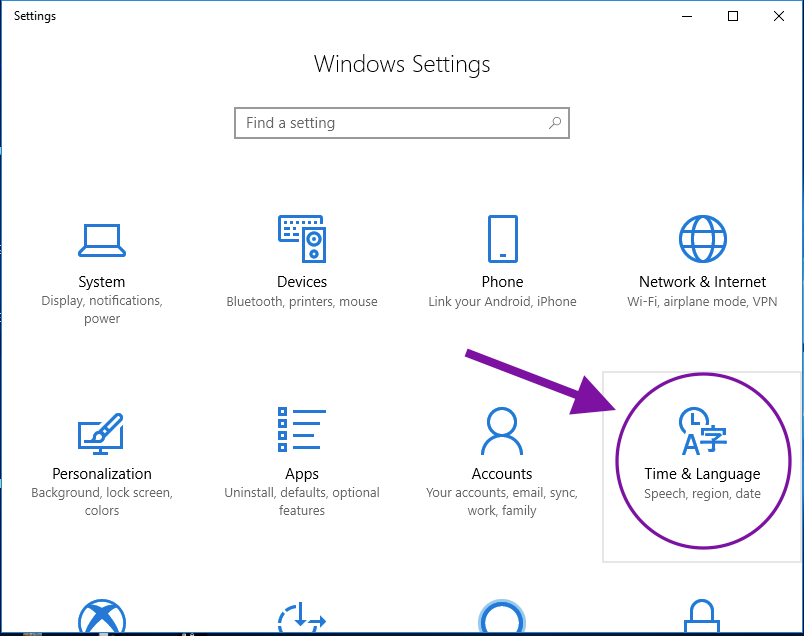Click 'Uninstall, defaults, optional features' description
The height and width of the screenshot is (636, 804).
point(302,502)
